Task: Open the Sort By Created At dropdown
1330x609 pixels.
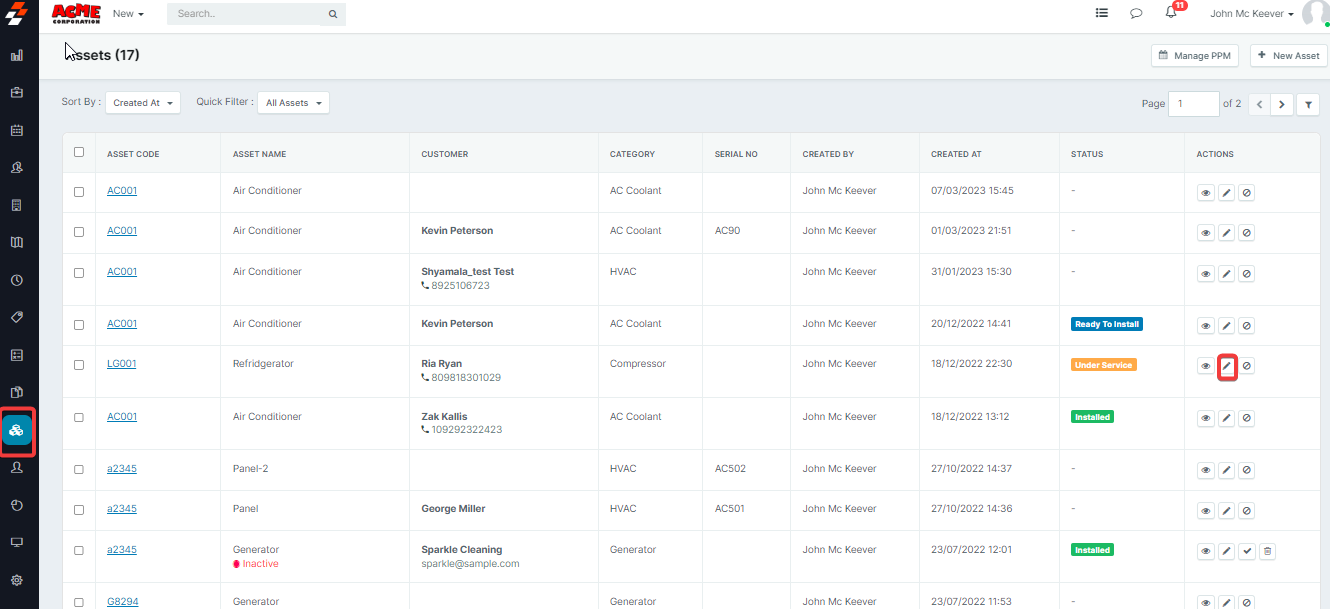Action: 143,103
